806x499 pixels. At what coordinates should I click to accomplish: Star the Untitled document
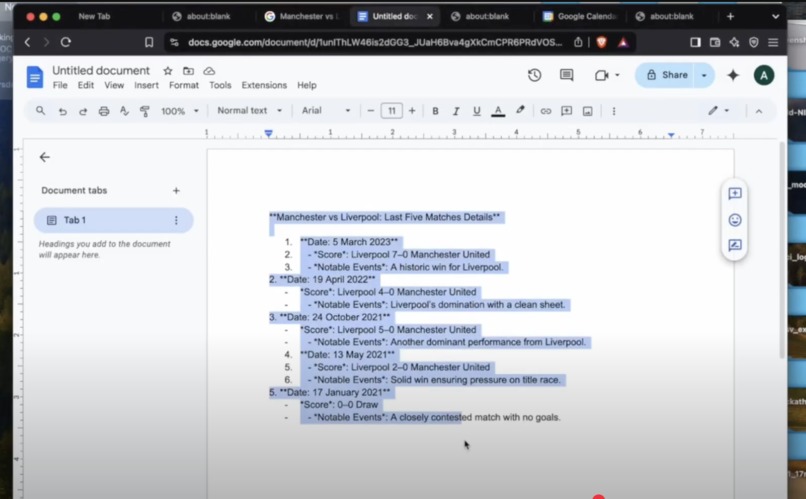pyautogui.click(x=168, y=71)
